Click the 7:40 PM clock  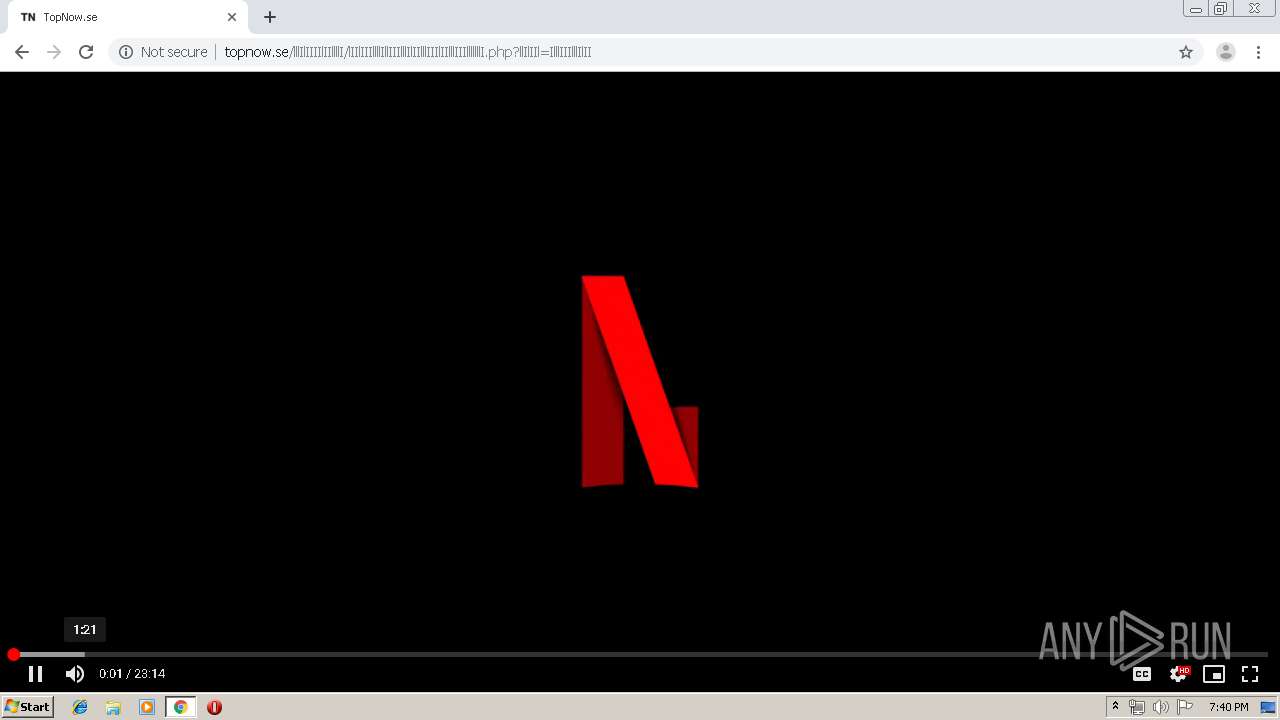pos(1228,707)
